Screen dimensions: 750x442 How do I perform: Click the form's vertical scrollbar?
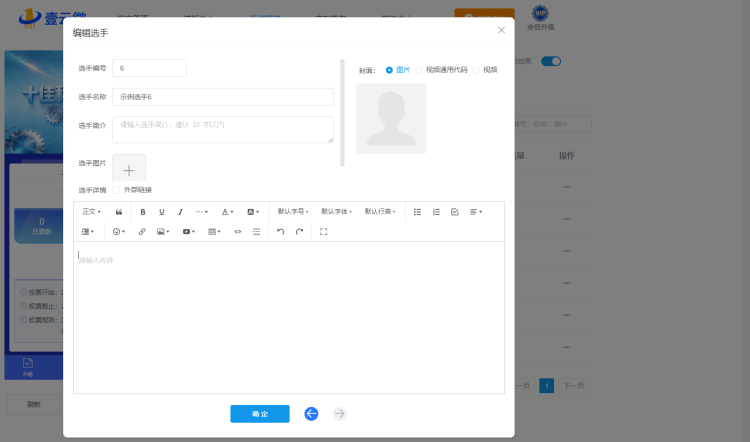click(342, 112)
